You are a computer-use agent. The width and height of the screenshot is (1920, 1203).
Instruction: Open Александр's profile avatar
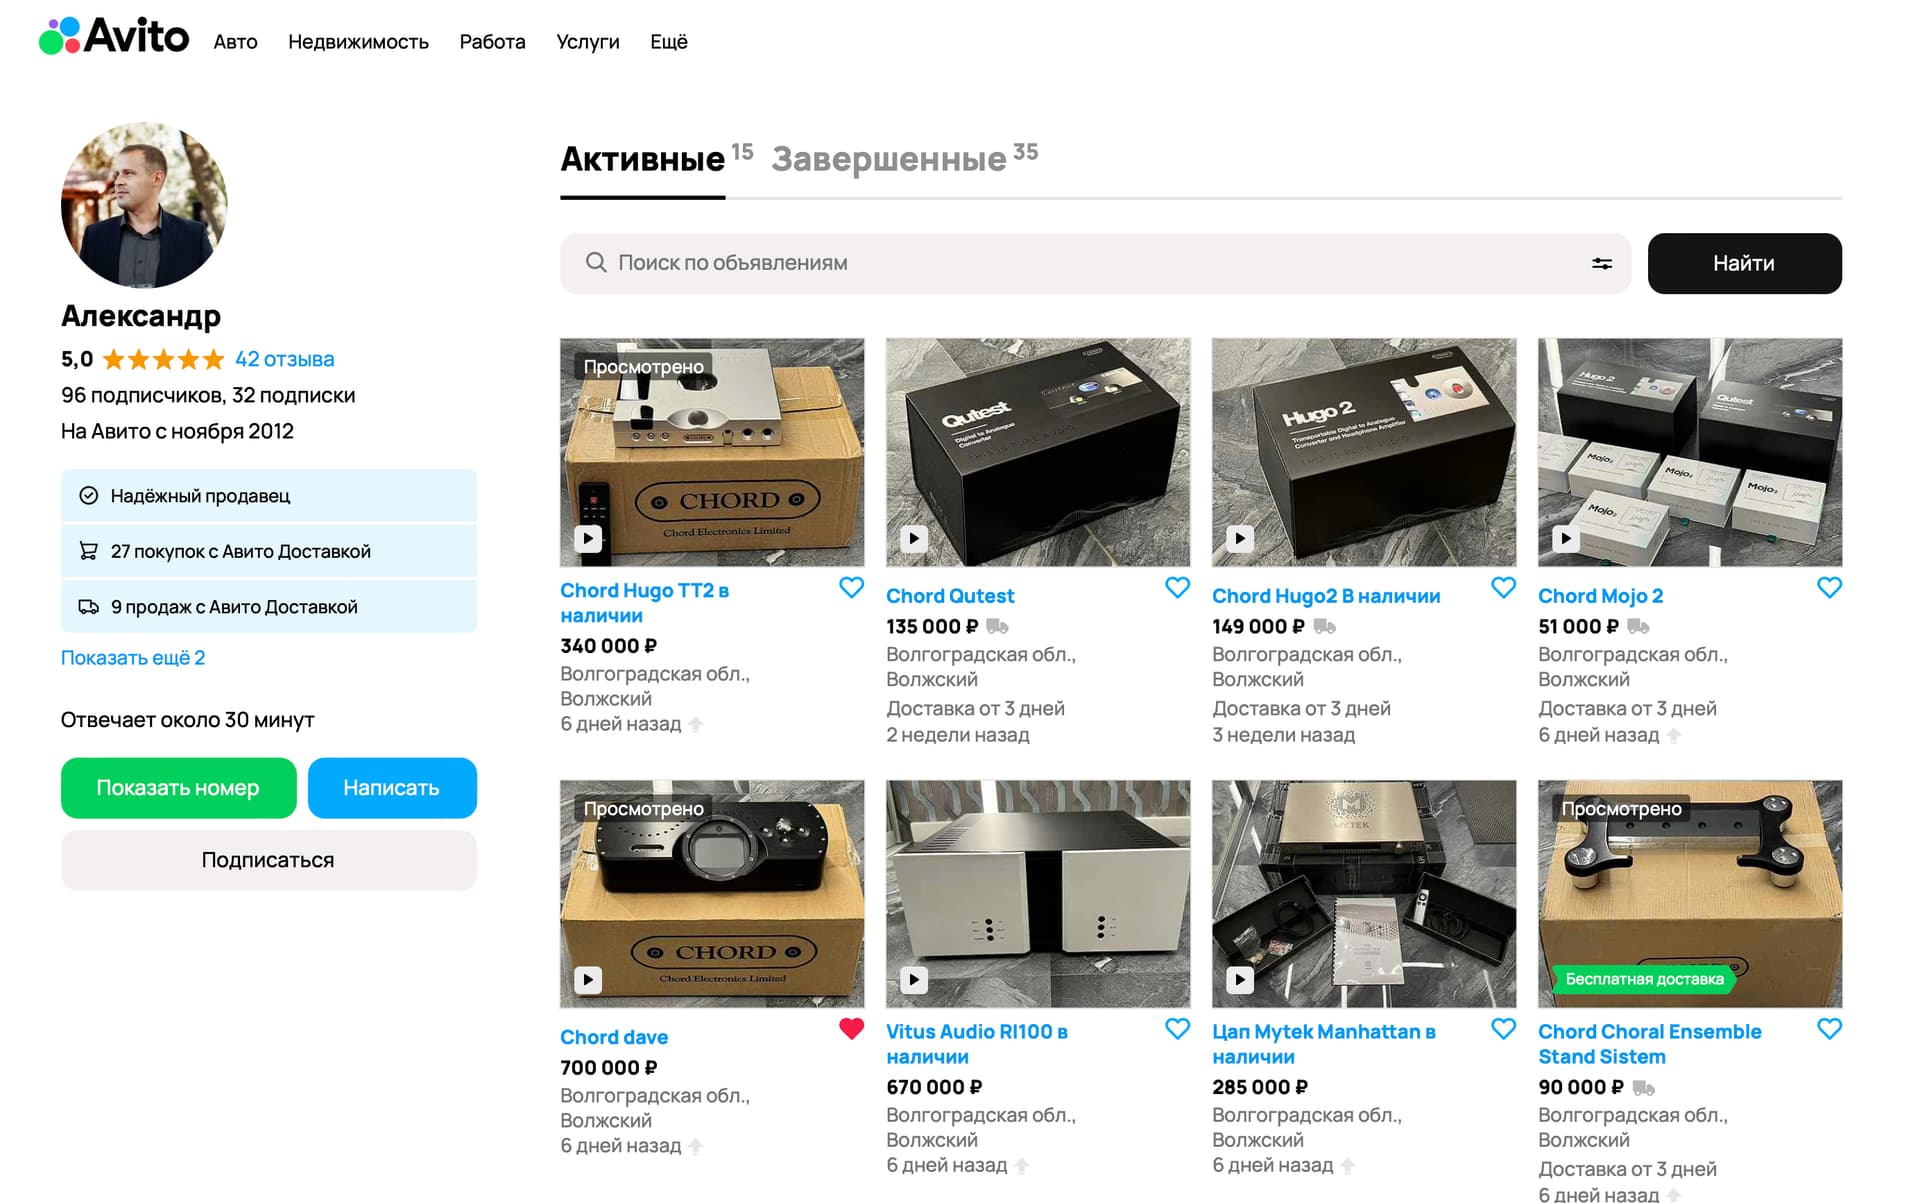coord(144,205)
